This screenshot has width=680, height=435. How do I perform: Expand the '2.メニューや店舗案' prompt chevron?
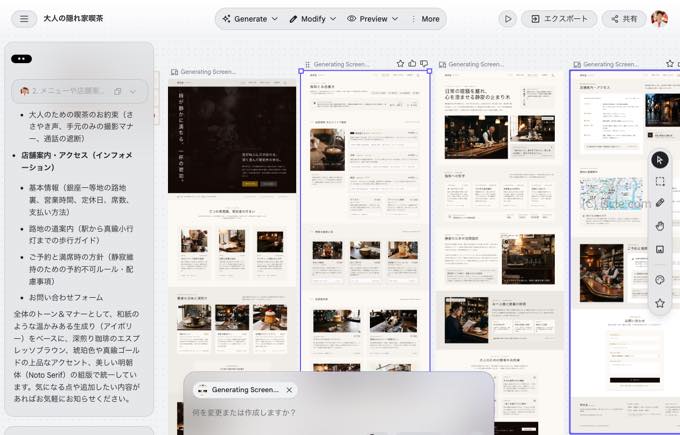click(133, 92)
